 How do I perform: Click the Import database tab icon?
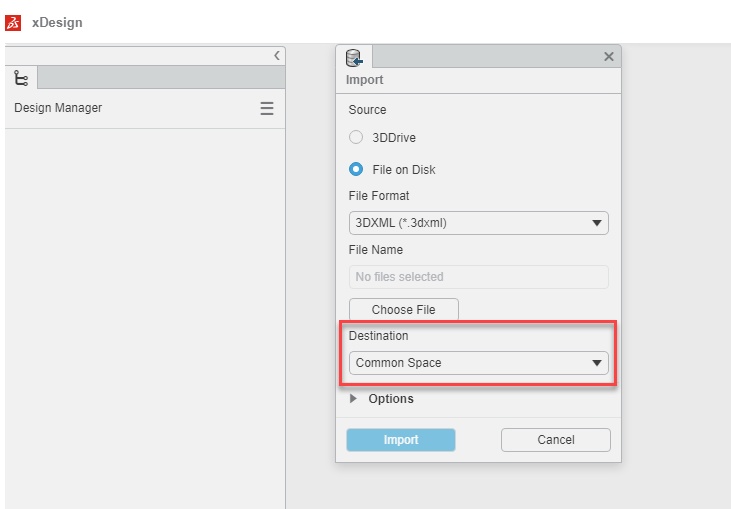[353, 57]
